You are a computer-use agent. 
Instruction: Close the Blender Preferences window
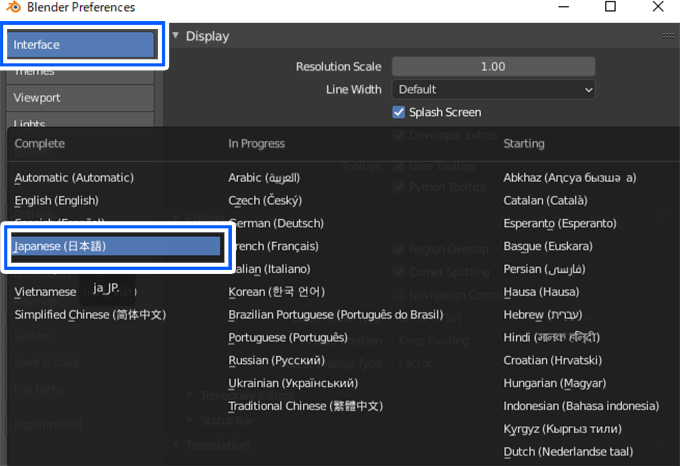pos(658,7)
